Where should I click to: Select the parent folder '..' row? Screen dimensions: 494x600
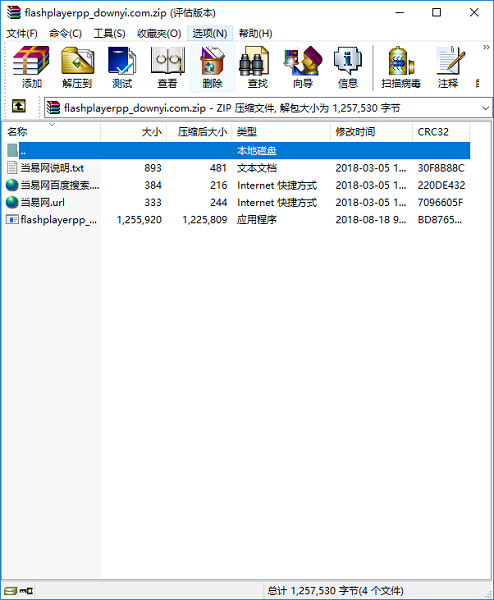click(x=238, y=151)
